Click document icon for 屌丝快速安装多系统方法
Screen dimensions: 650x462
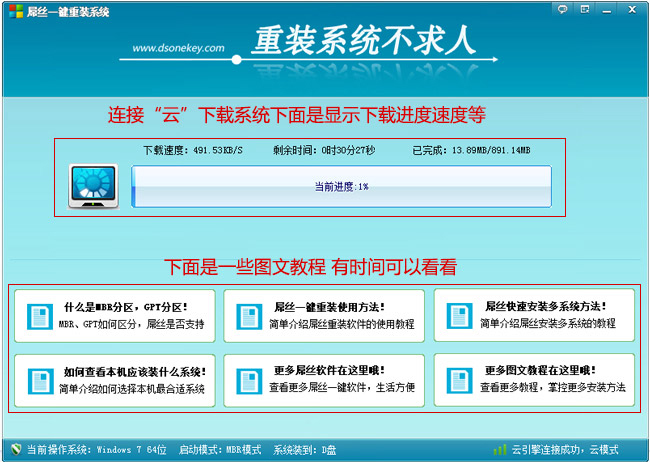[456, 315]
